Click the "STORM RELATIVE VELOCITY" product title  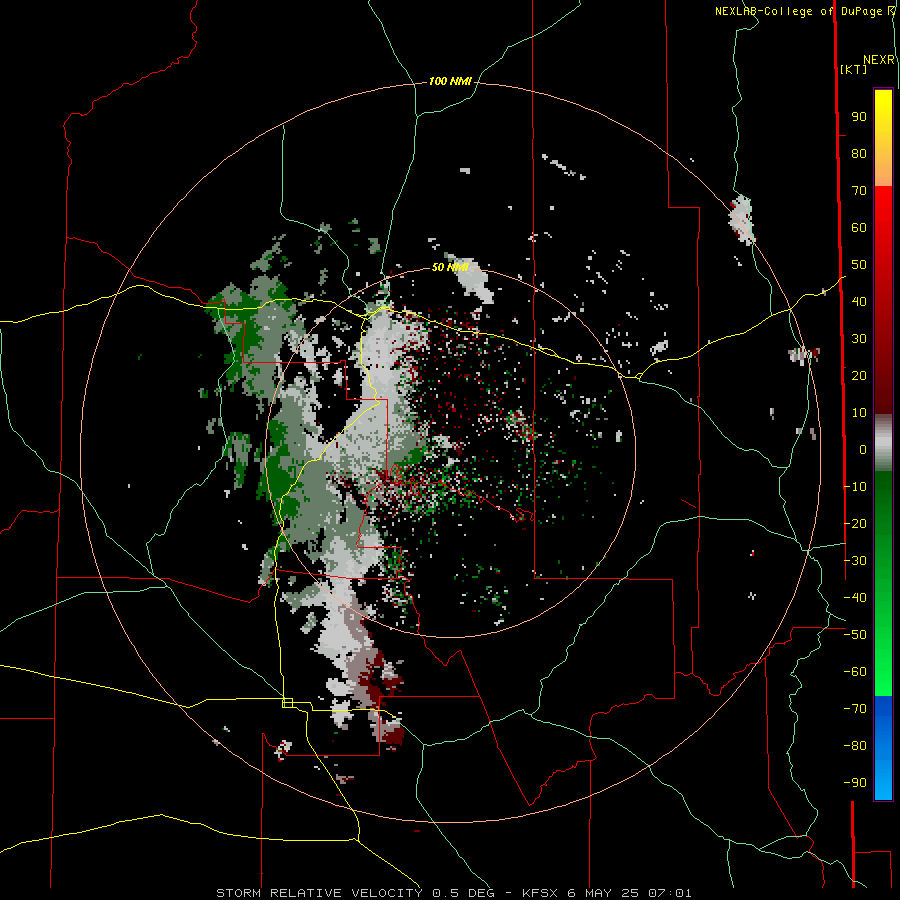(319, 893)
